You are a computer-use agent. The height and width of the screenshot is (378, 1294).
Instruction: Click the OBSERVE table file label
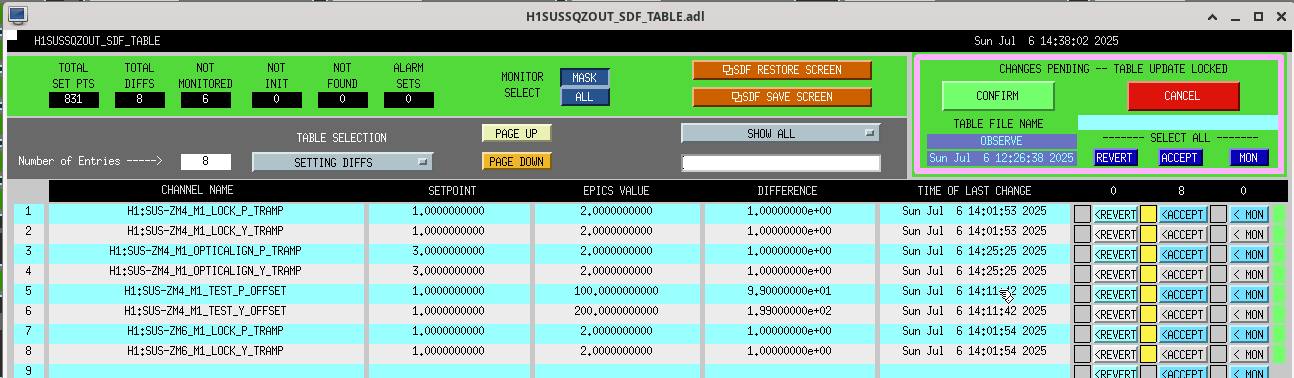[x=1001, y=142]
